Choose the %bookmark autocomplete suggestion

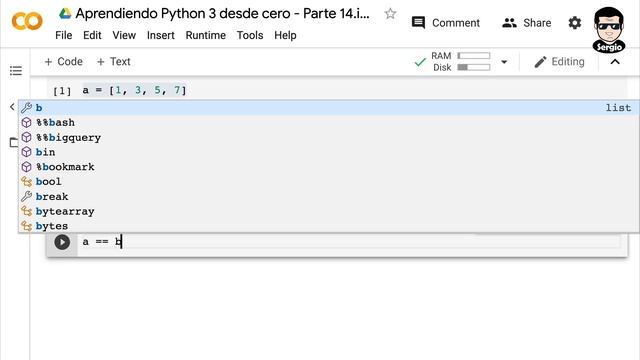tap(329, 167)
